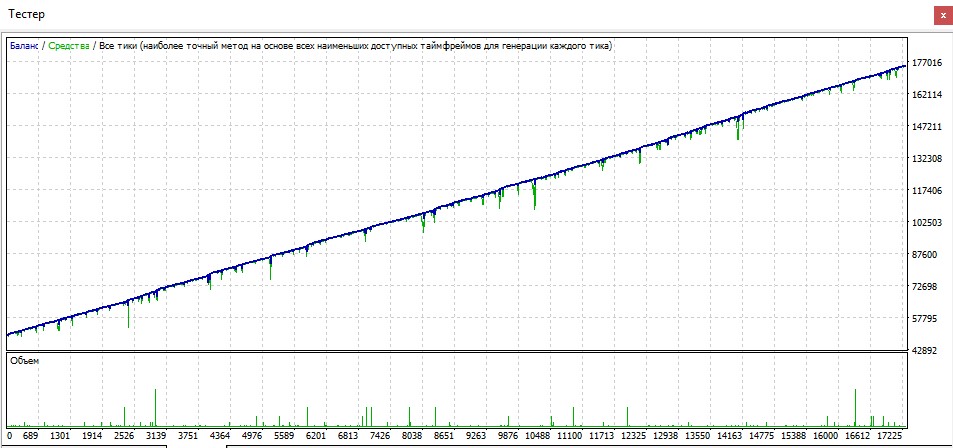Click the 9876 trade number label
The height and width of the screenshot is (448, 953).
click(x=507, y=436)
